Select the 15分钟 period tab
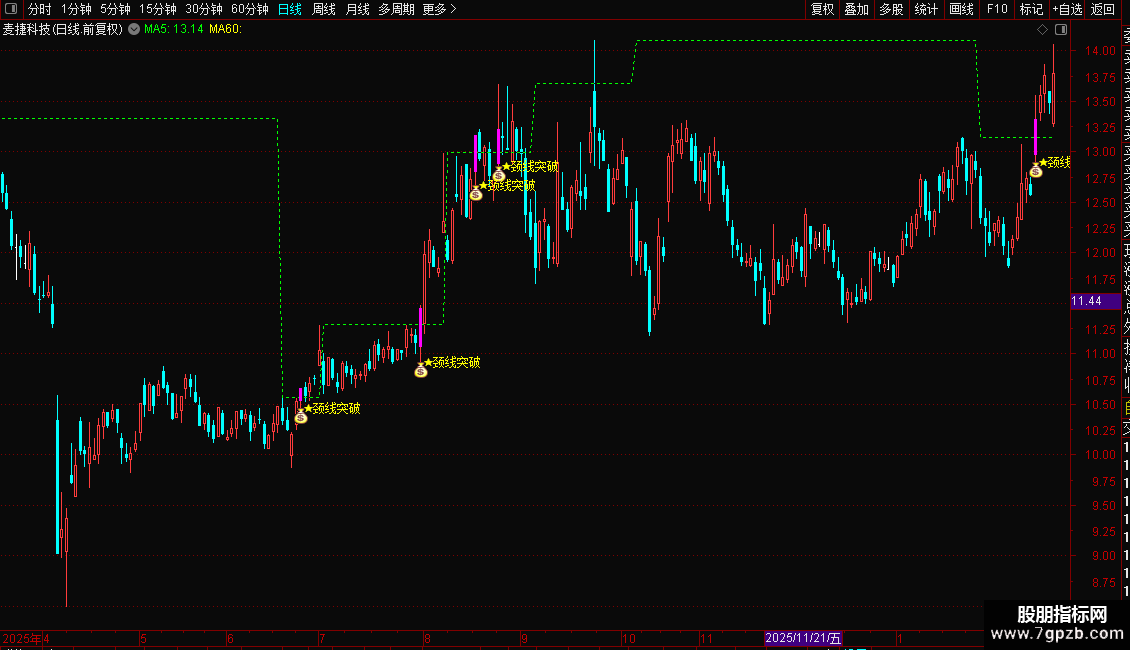Screen dimensions: 1130x650 click(x=158, y=9)
